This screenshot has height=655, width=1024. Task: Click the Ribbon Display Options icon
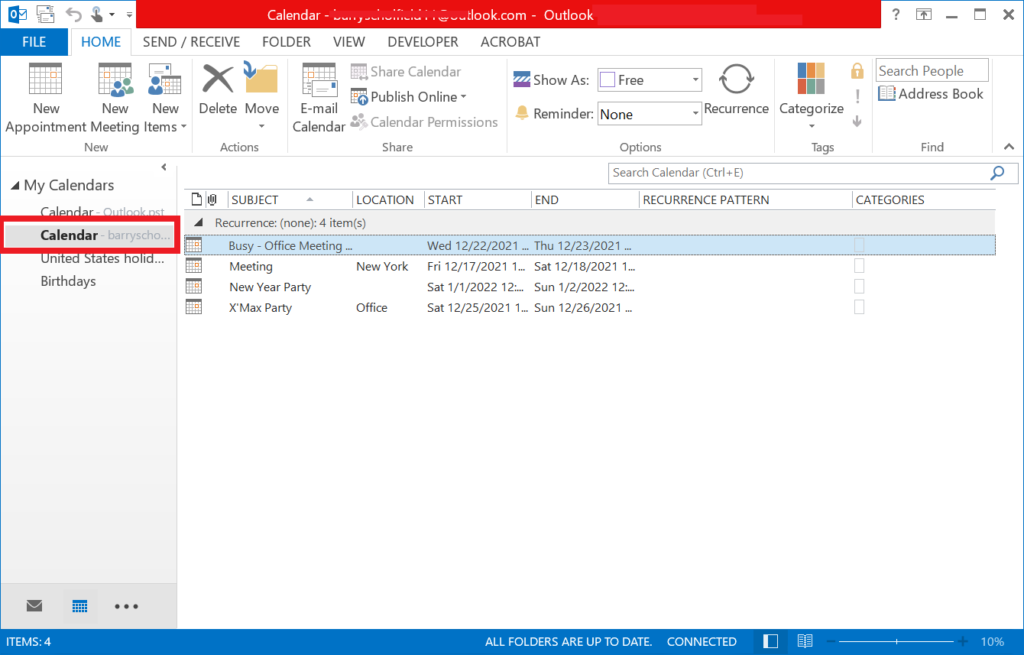click(923, 14)
